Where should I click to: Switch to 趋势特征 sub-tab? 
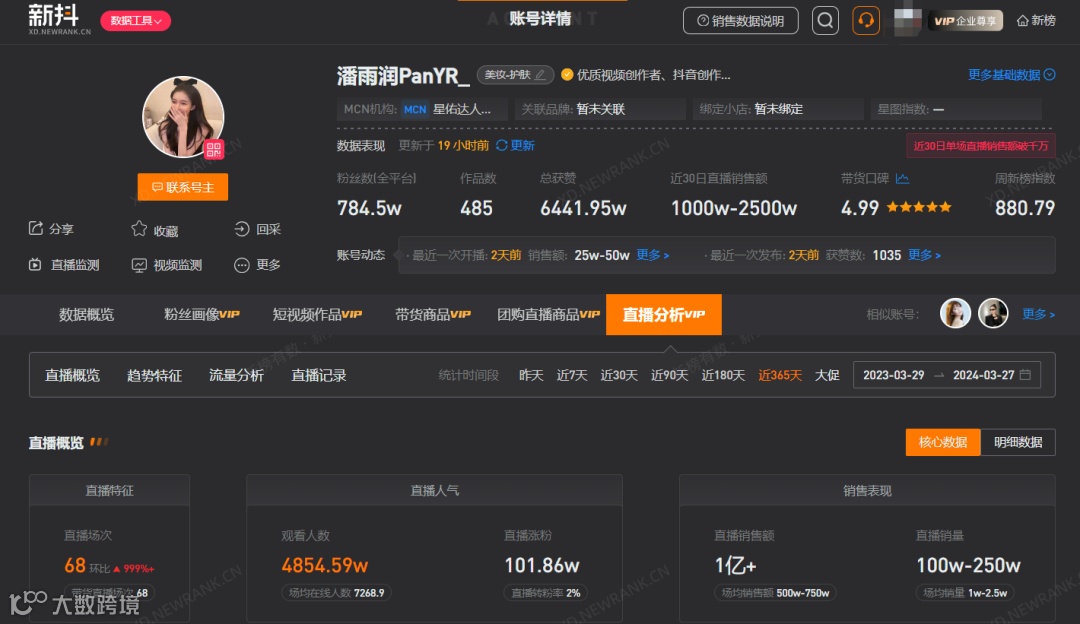click(x=154, y=375)
